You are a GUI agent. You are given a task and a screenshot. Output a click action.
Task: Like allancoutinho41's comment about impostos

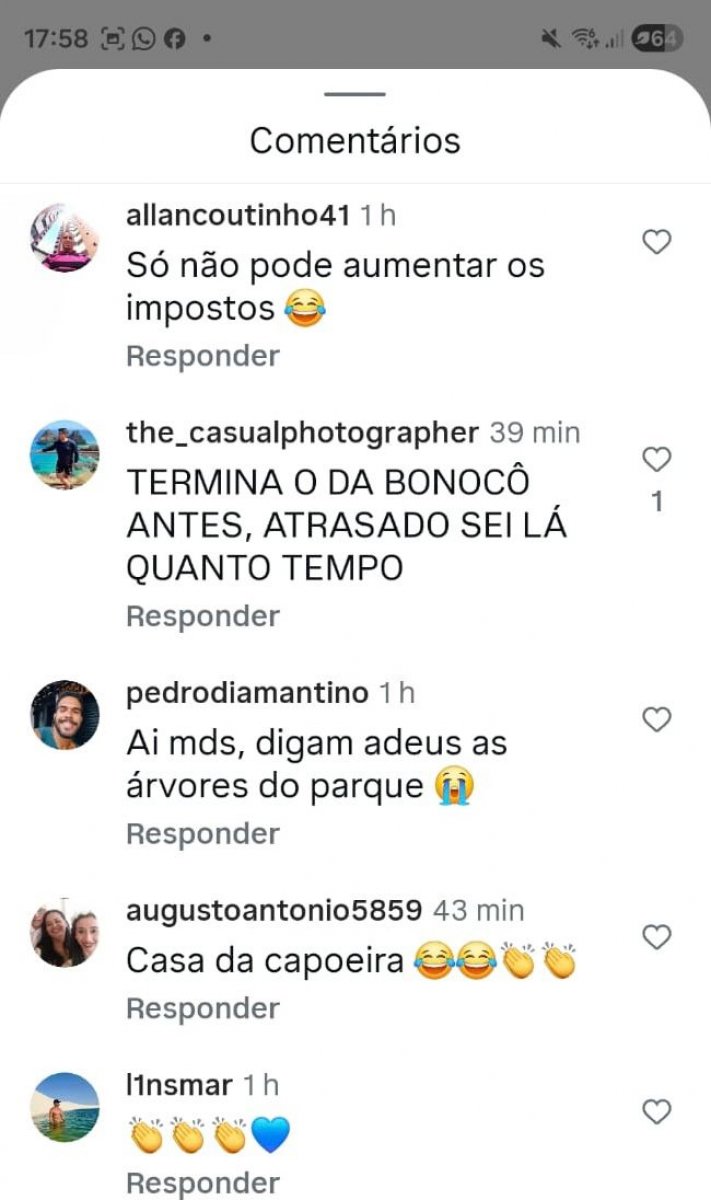click(656, 241)
